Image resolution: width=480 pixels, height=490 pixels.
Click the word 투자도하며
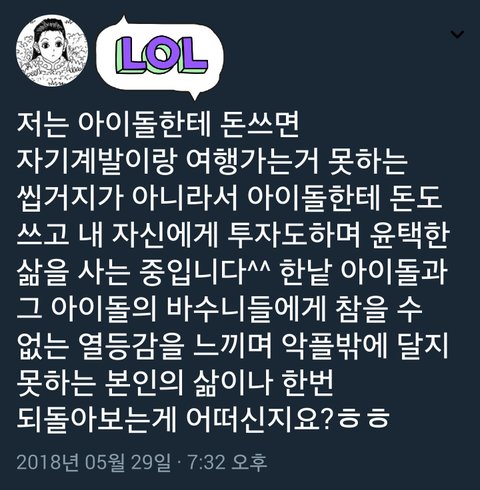294,235
